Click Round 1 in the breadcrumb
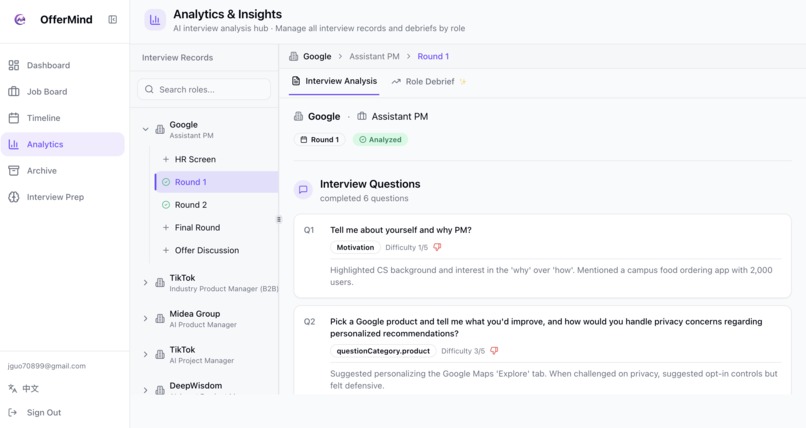This screenshot has height=428, width=806. [433, 57]
